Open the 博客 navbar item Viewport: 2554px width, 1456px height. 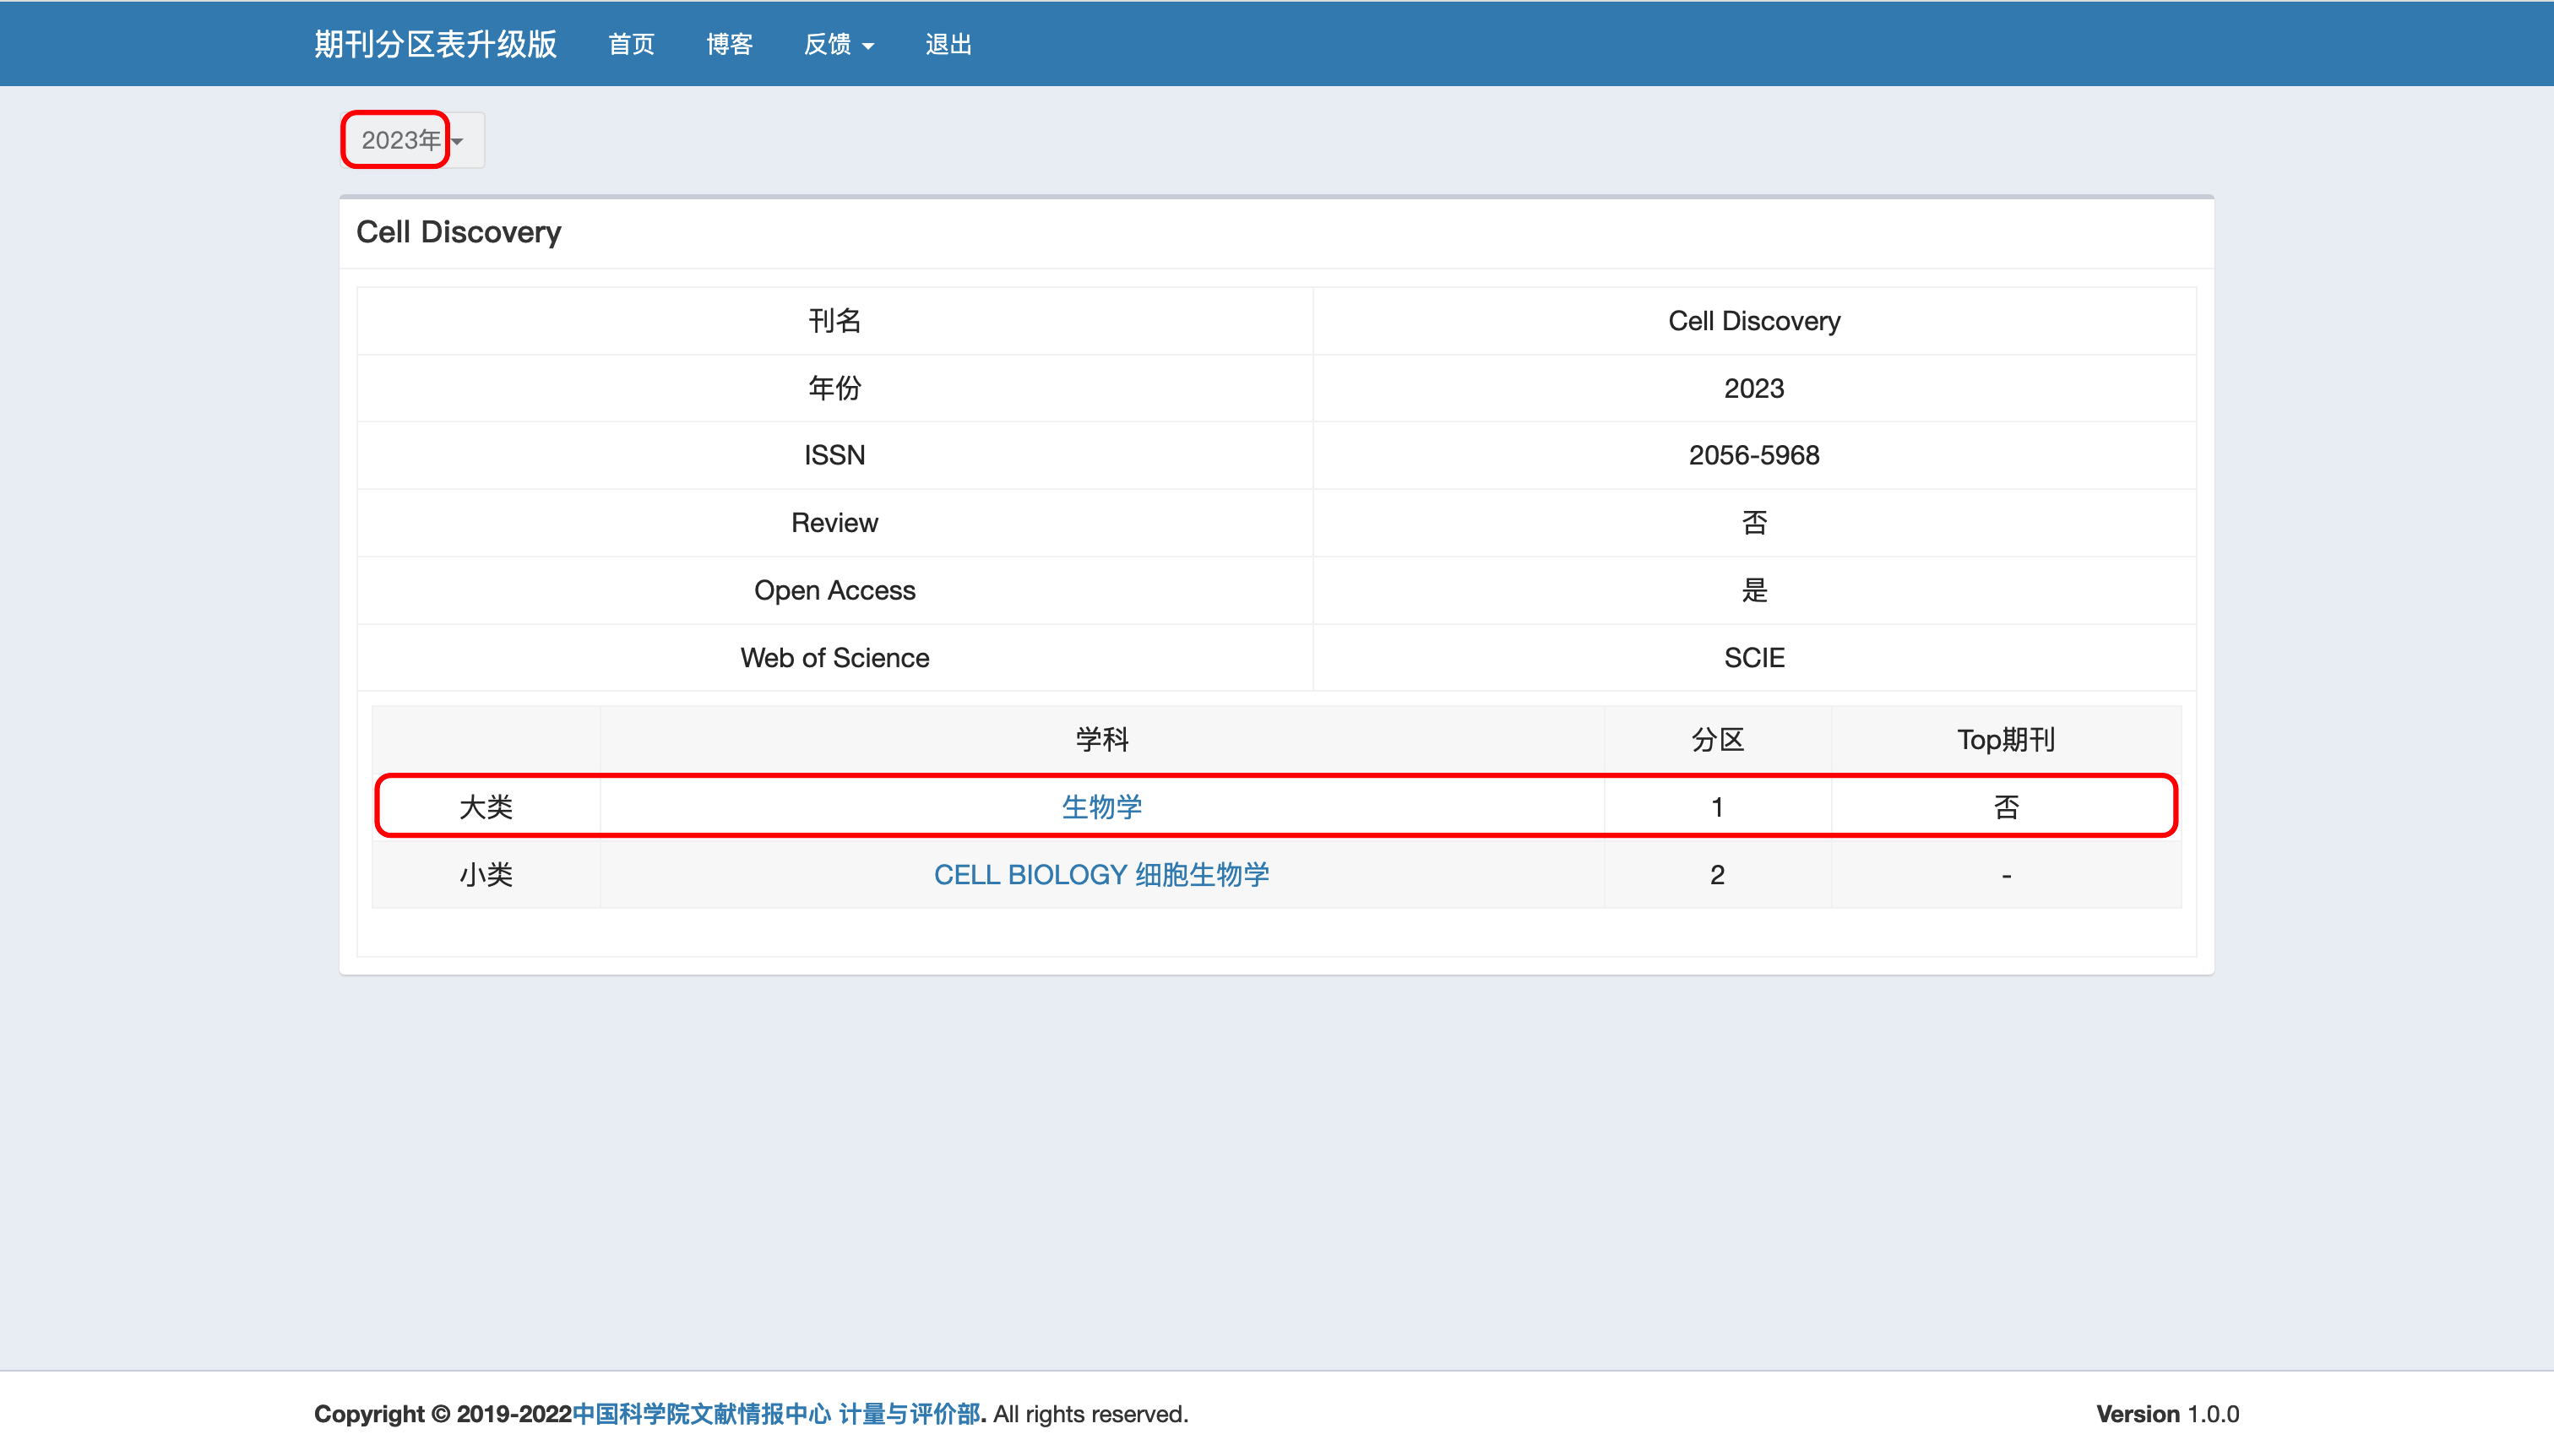729,44
